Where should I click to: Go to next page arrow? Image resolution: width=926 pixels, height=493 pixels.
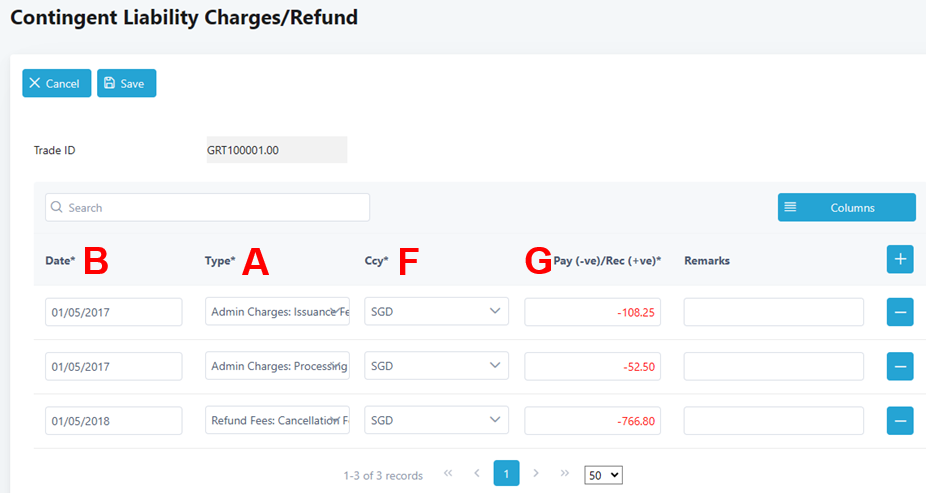tap(536, 473)
